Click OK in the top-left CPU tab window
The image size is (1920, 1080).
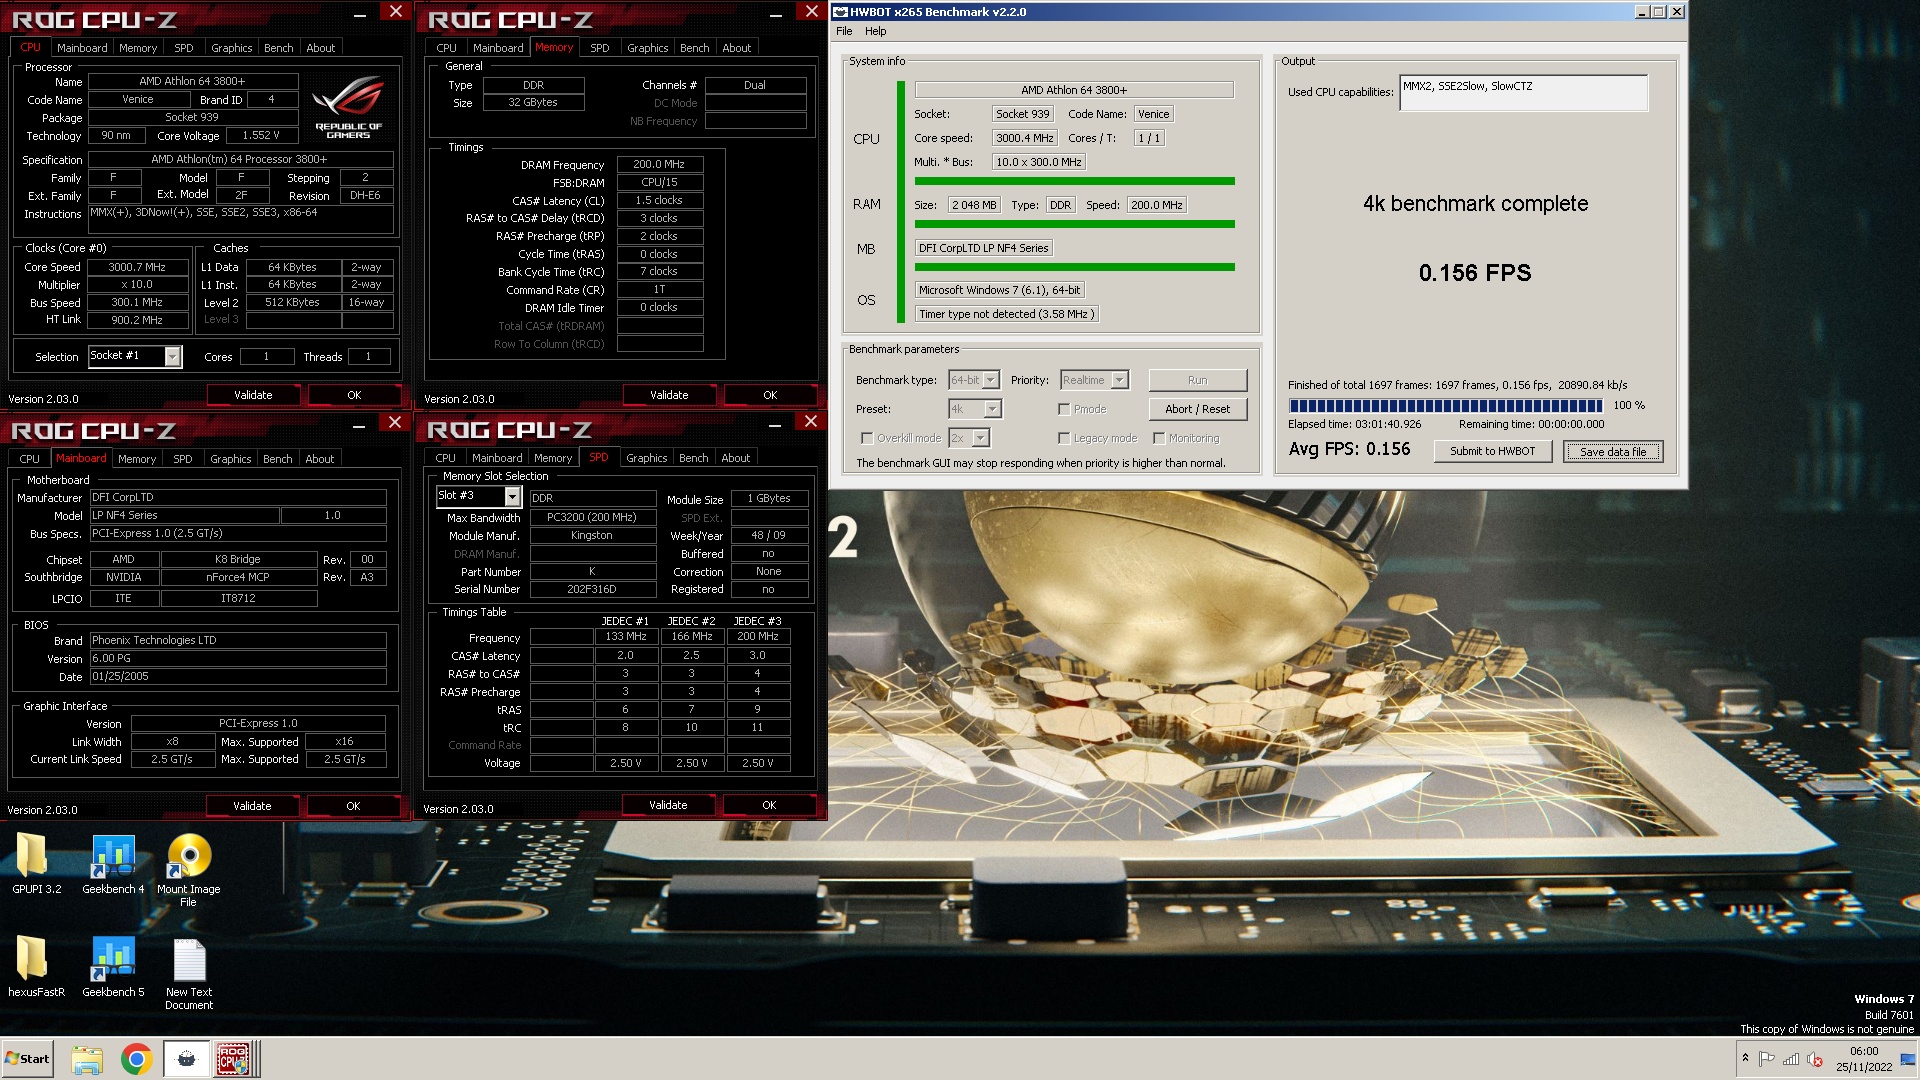click(354, 395)
